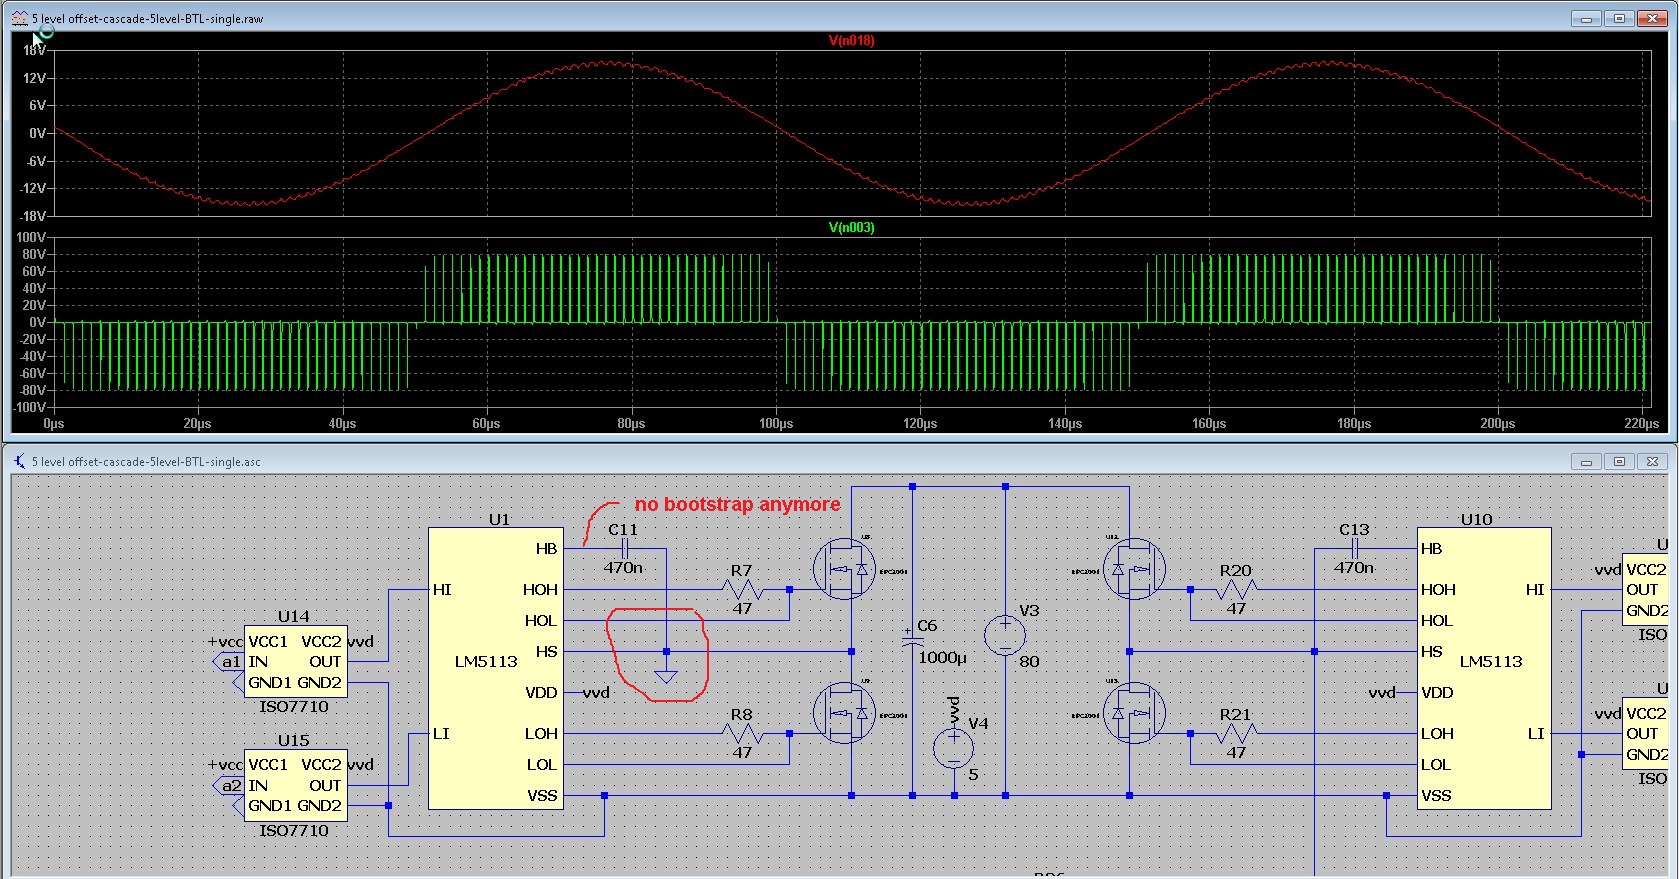Maximize the schematic .asc window
Screen dimensions: 1679x879
[1619, 461]
